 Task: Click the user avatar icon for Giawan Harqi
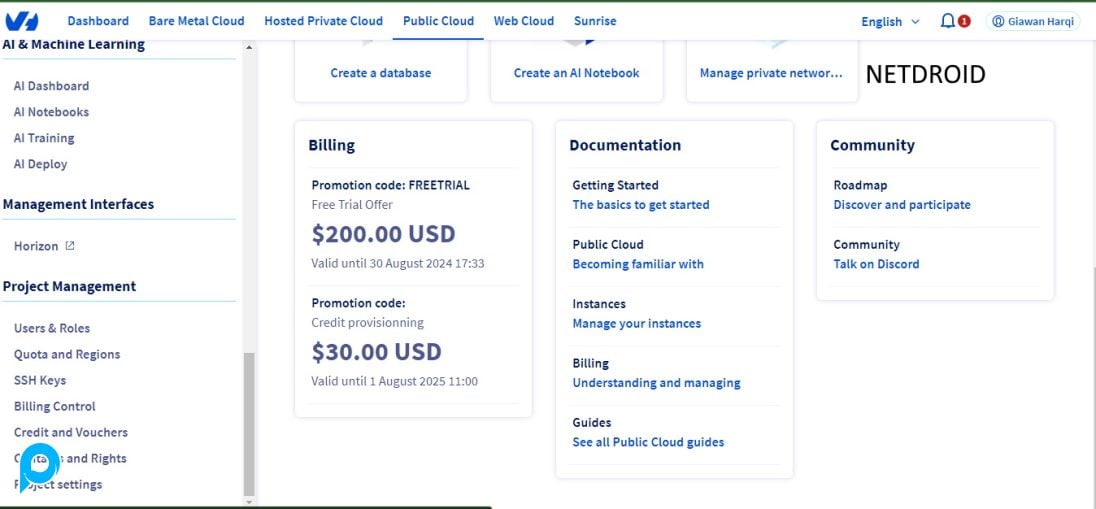pos(998,21)
